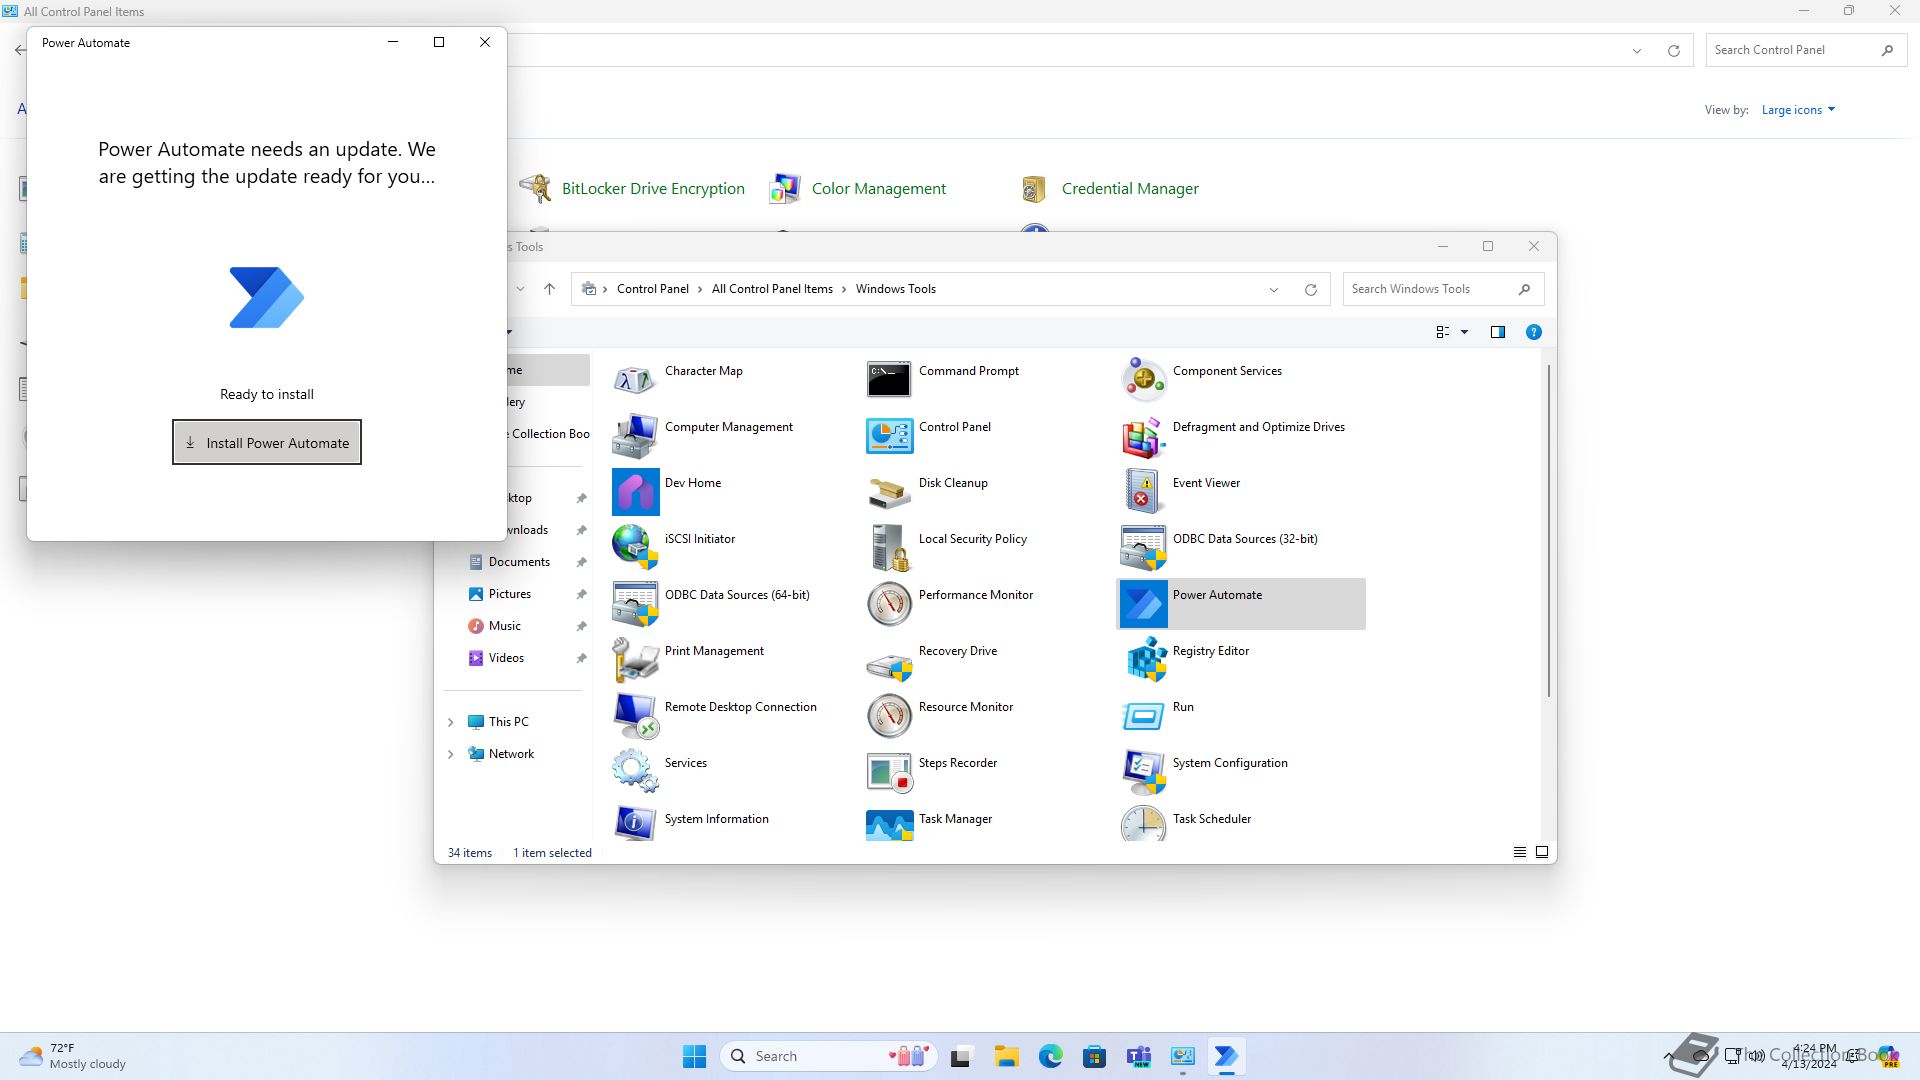
Task: Open BitLocker Drive Encryption link
Action: point(653,188)
